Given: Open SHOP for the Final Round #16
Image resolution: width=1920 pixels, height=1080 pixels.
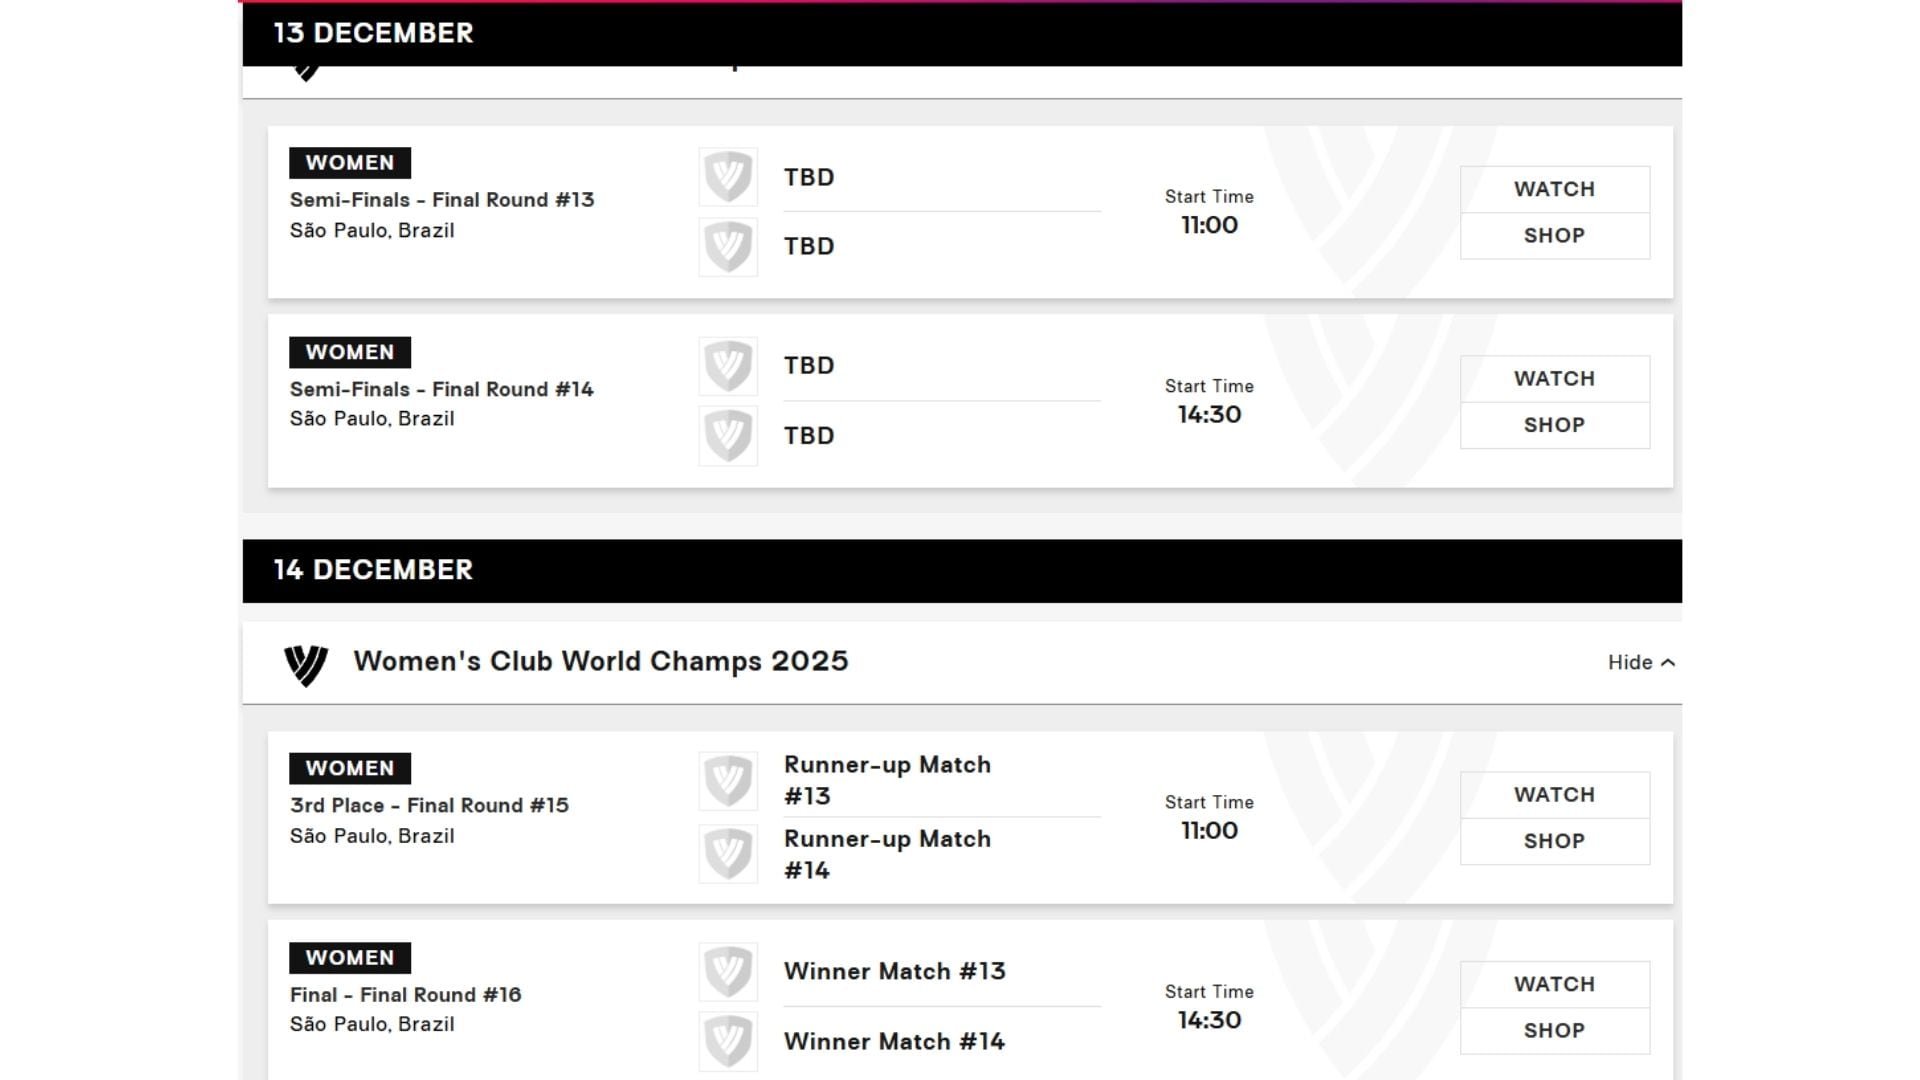Looking at the screenshot, I should pos(1554,1030).
